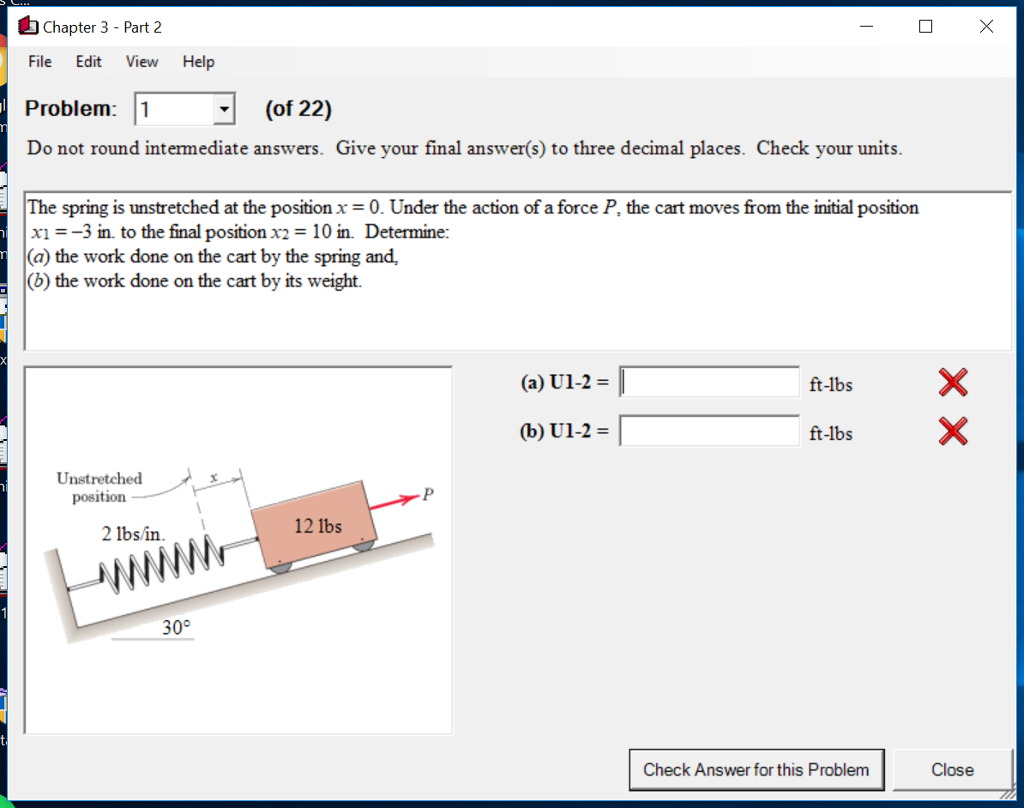Open the Help menu
This screenshot has width=1024, height=808.
(x=198, y=61)
